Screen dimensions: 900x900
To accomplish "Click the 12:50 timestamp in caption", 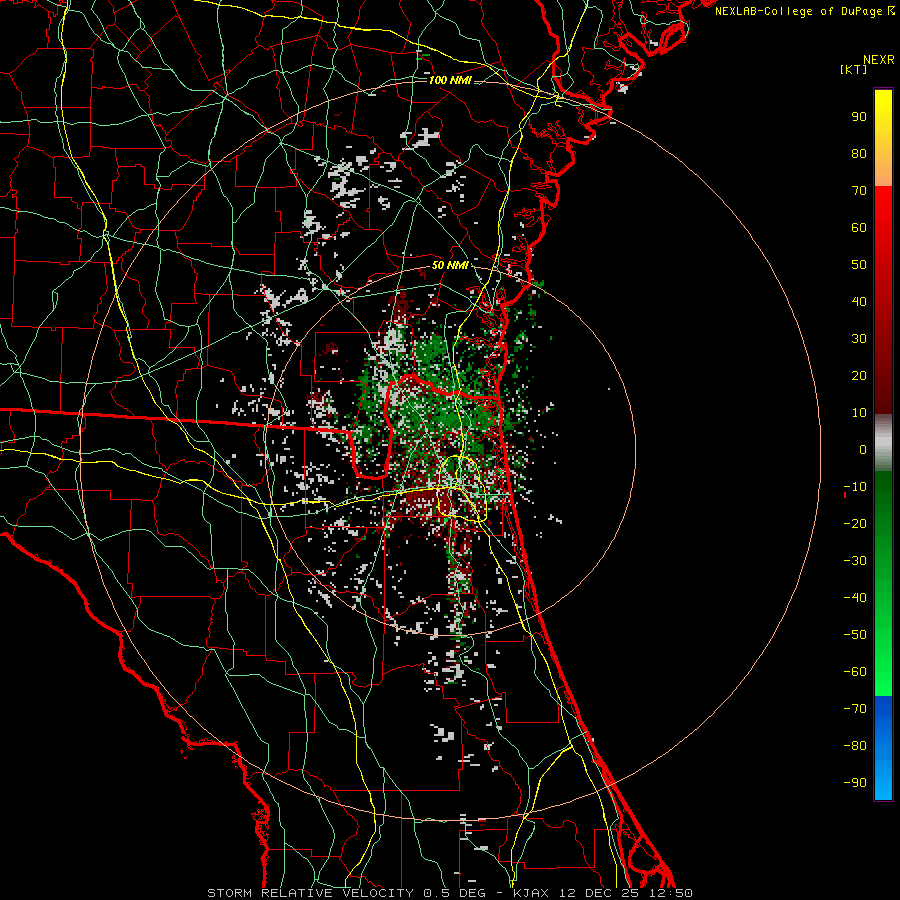I will tap(671, 893).
